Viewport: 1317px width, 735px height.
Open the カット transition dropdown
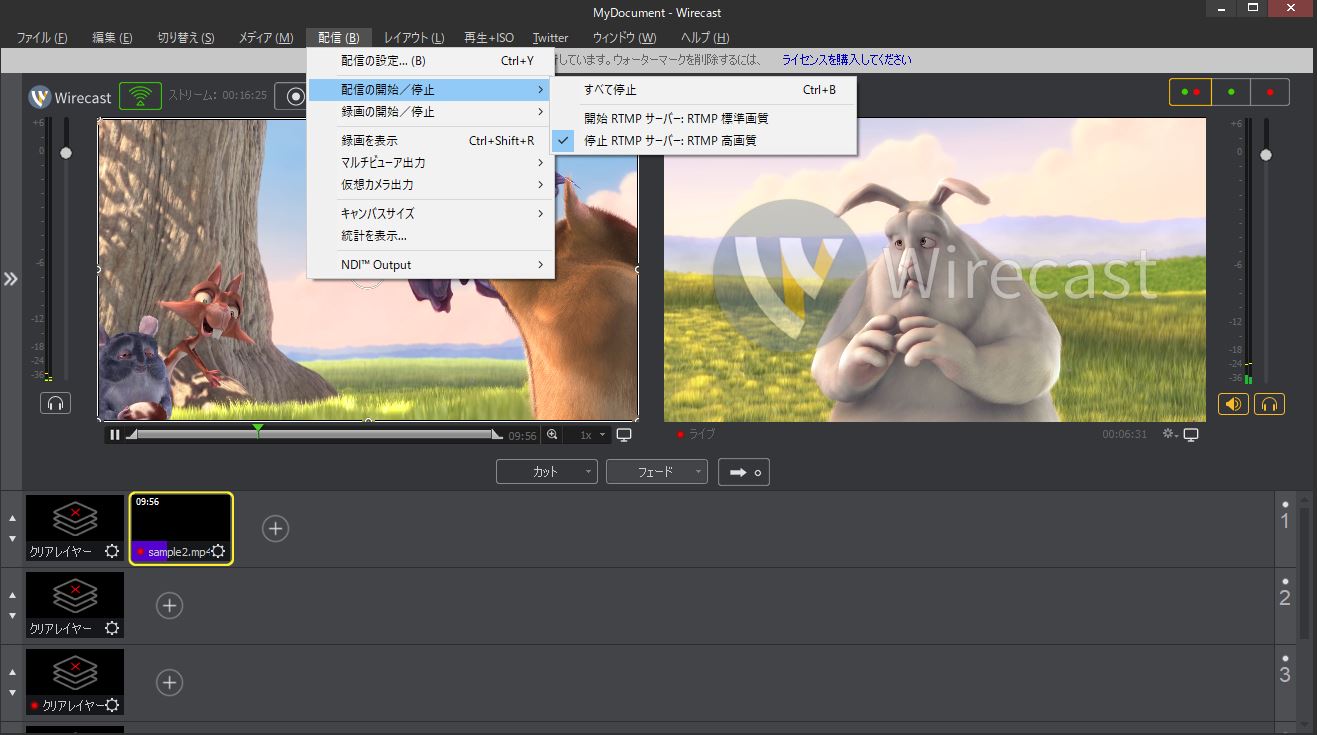pyautogui.click(x=547, y=472)
